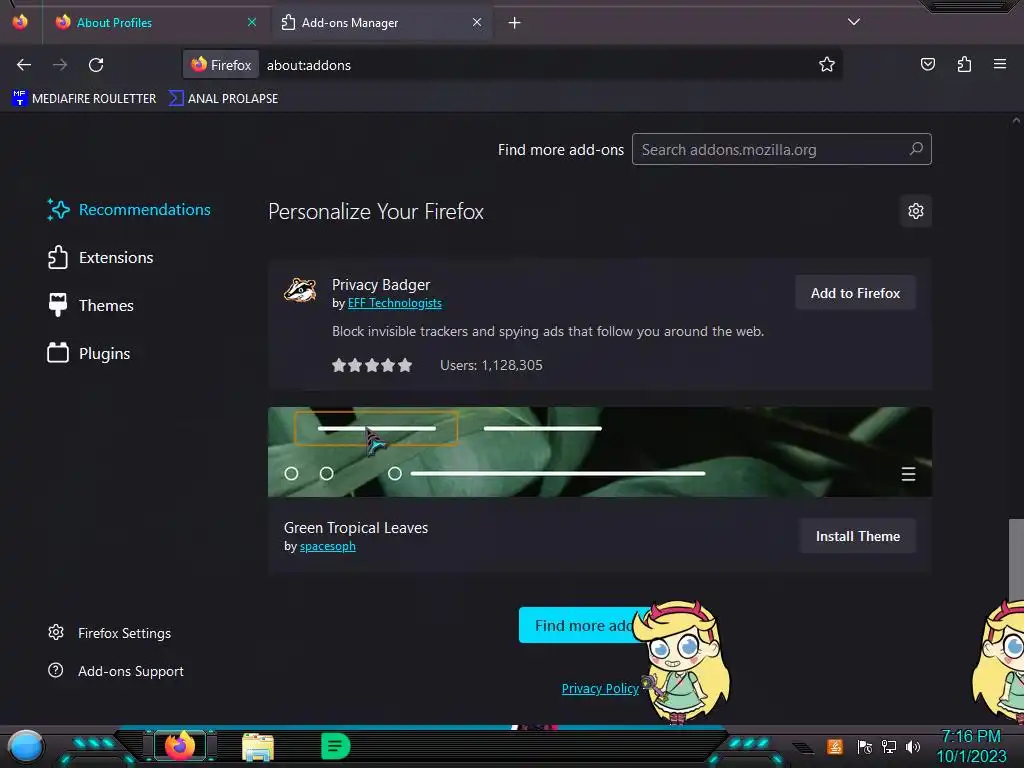Screen dimensions: 1024x768
Task: Install the Green Tropical Leaves theme
Action: 857,536
